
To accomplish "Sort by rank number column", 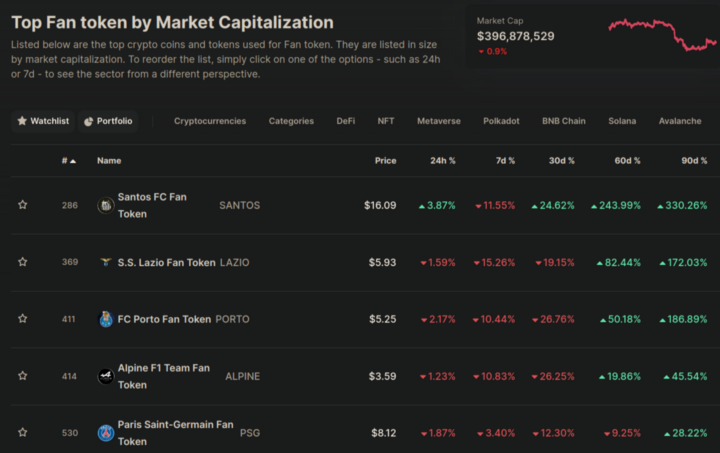I will pyautogui.click(x=69, y=161).
